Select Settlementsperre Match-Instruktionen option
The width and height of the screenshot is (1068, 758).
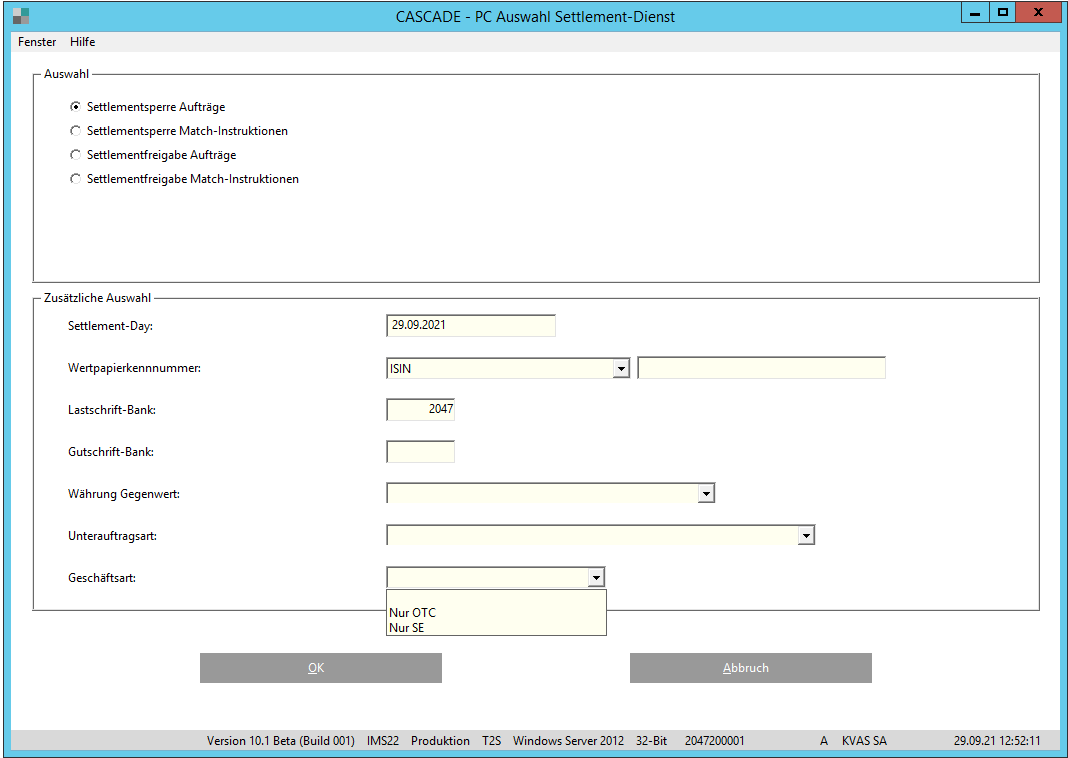75,131
